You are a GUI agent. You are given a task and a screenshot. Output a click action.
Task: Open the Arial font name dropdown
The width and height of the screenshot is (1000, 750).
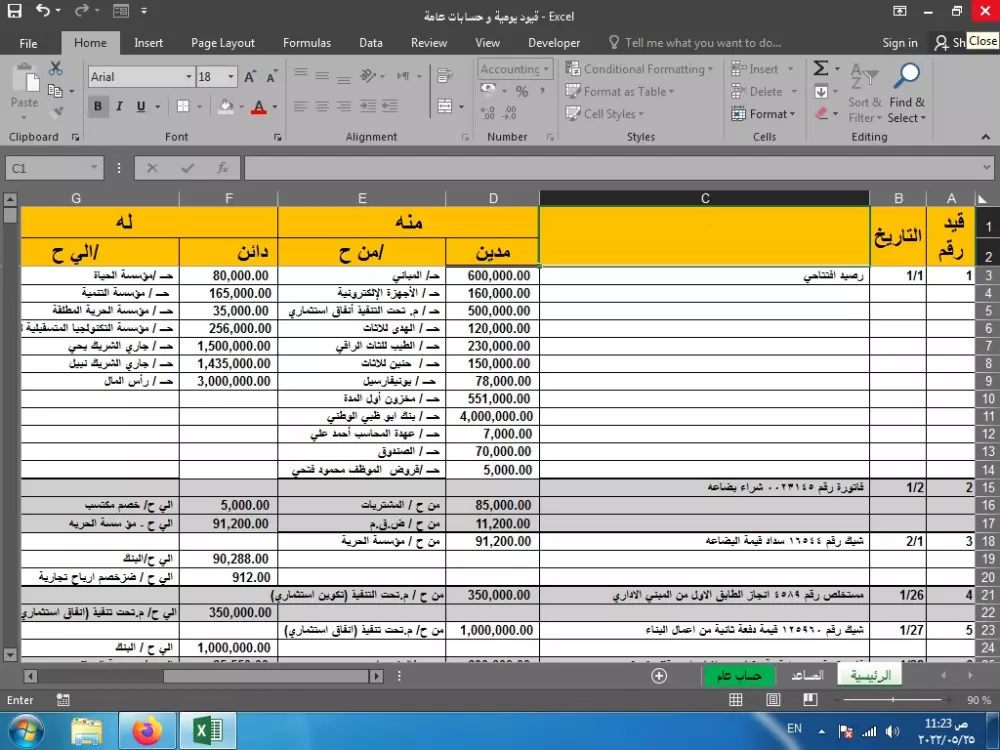189,77
